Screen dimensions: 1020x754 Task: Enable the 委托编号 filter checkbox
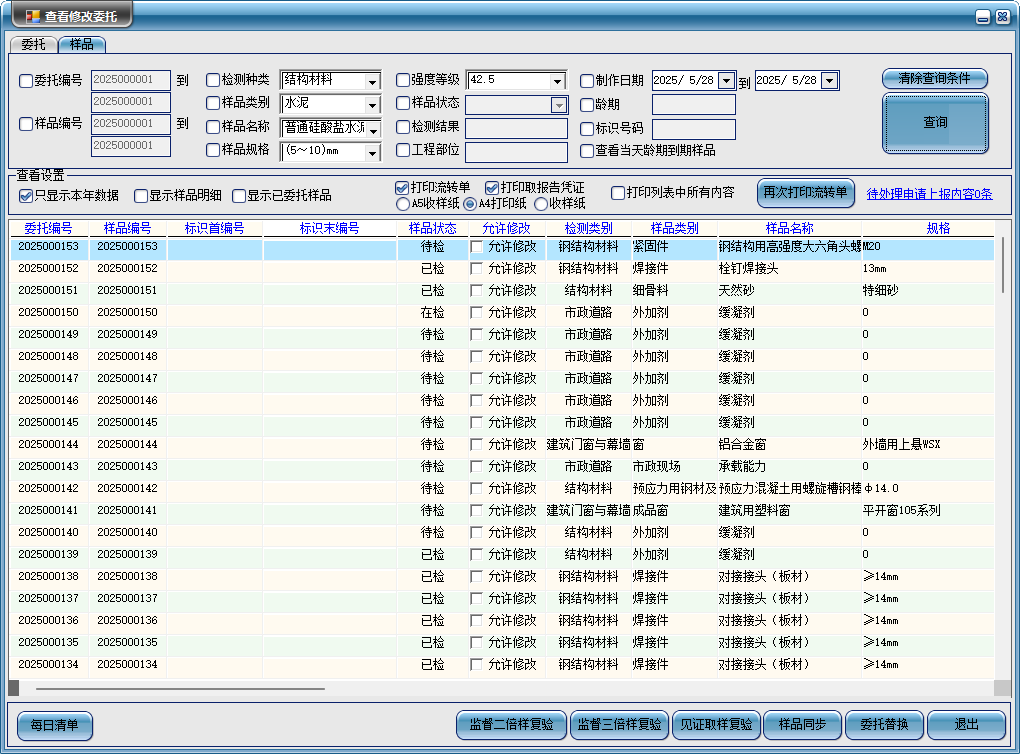pos(27,81)
